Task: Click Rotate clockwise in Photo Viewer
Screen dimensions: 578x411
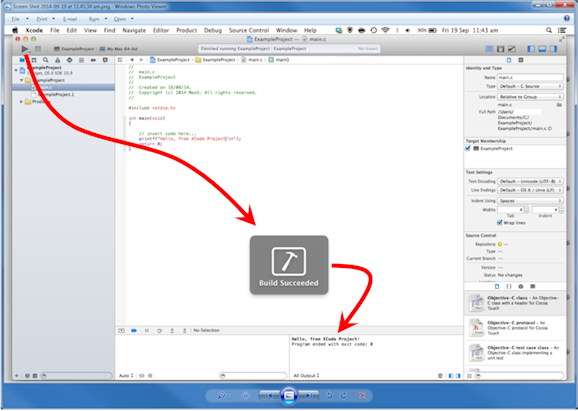Action: point(344,396)
